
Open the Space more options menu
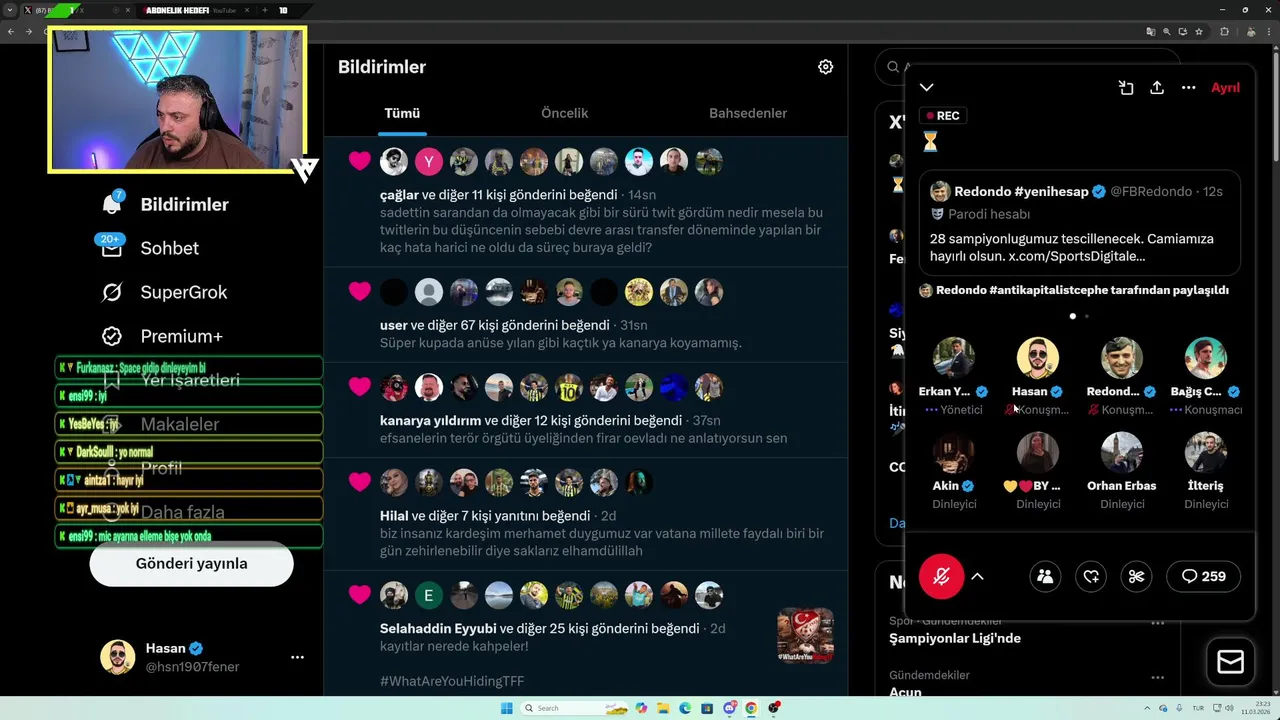pos(1188,88)
